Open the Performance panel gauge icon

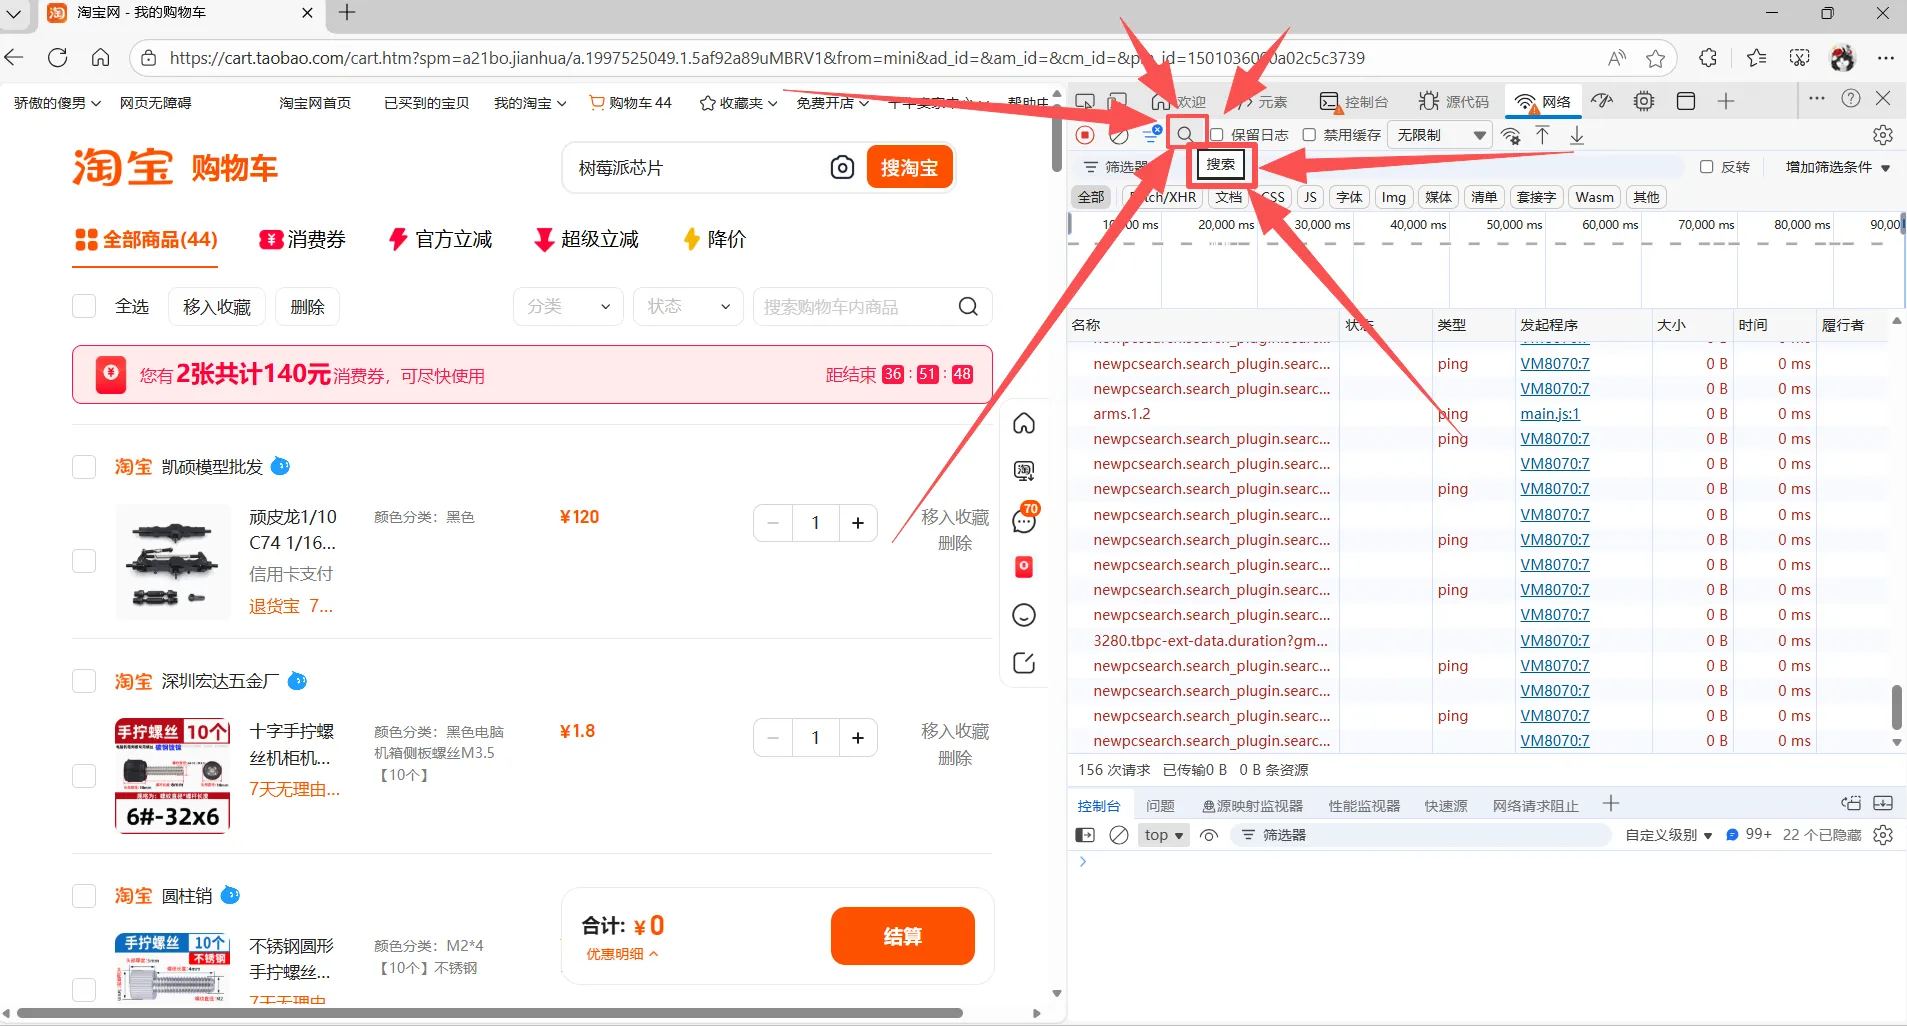1603,101
